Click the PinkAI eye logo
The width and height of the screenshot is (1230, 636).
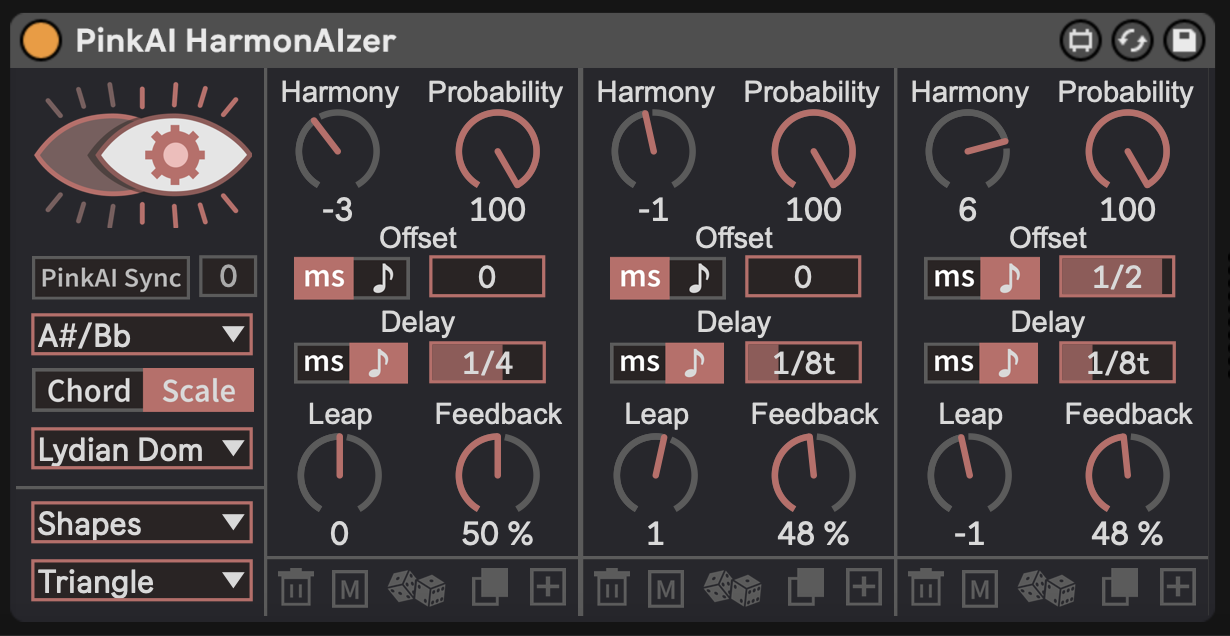pos(143,154)
